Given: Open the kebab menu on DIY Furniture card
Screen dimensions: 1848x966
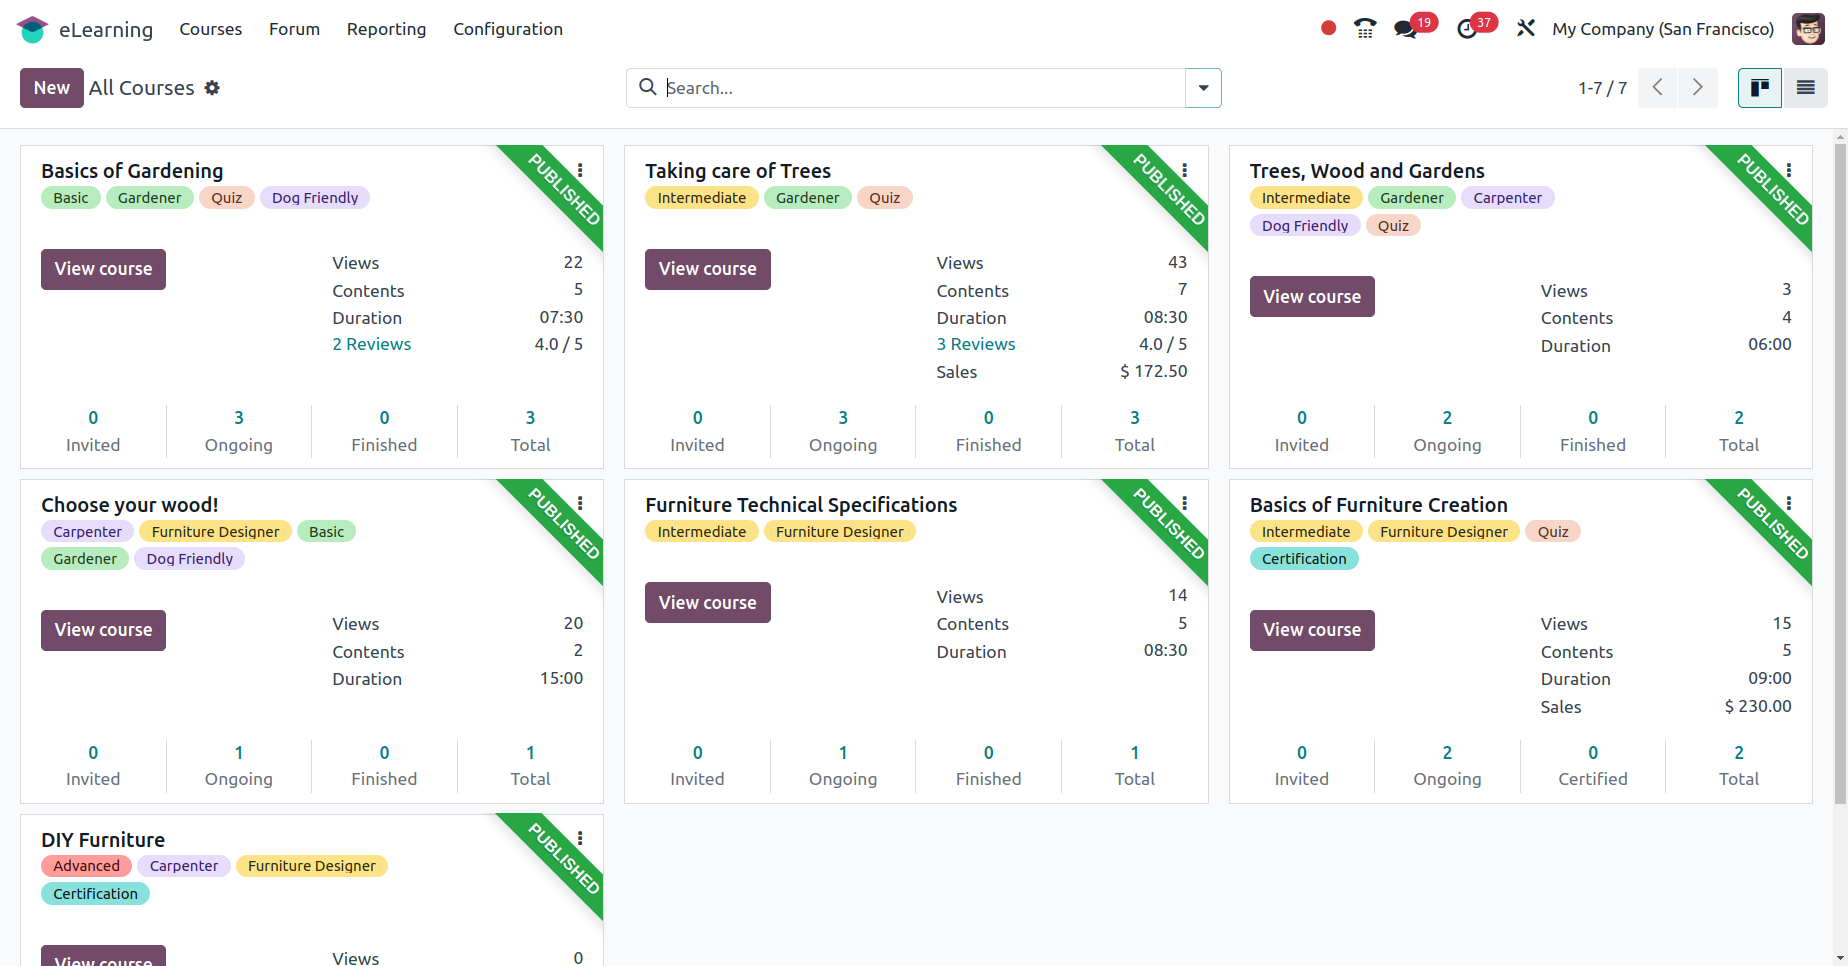Looking at the screenshot, I should [580, 839].
